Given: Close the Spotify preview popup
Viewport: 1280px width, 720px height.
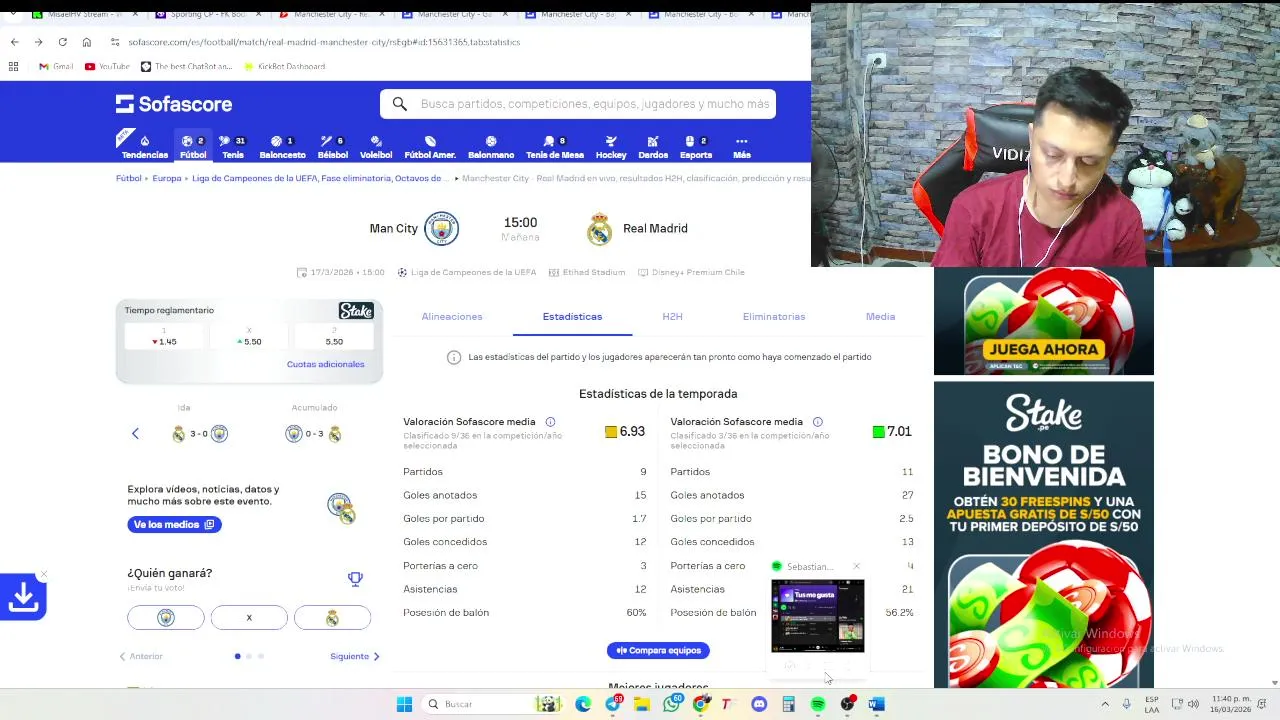Looking at the screenshot, I should 856,566.
